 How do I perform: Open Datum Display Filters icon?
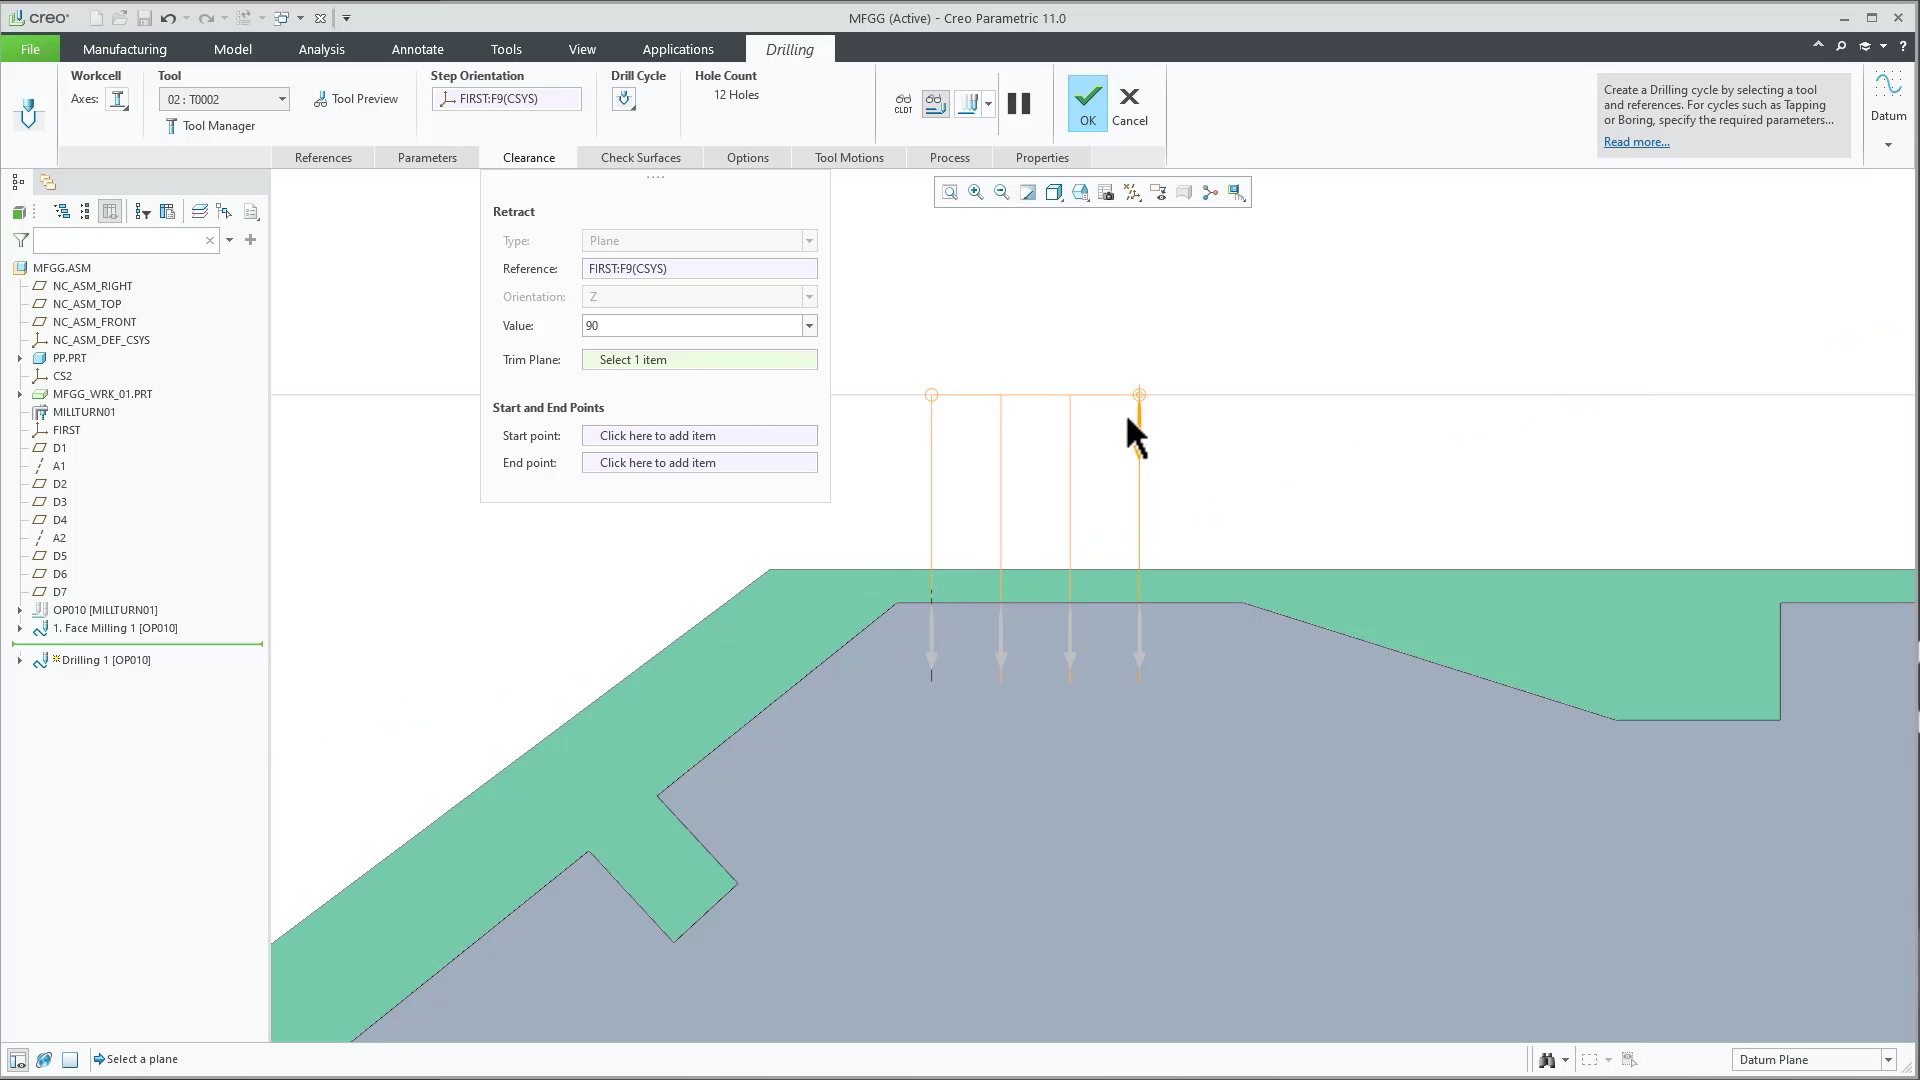pyautogui.click(x=1132, y=192)
